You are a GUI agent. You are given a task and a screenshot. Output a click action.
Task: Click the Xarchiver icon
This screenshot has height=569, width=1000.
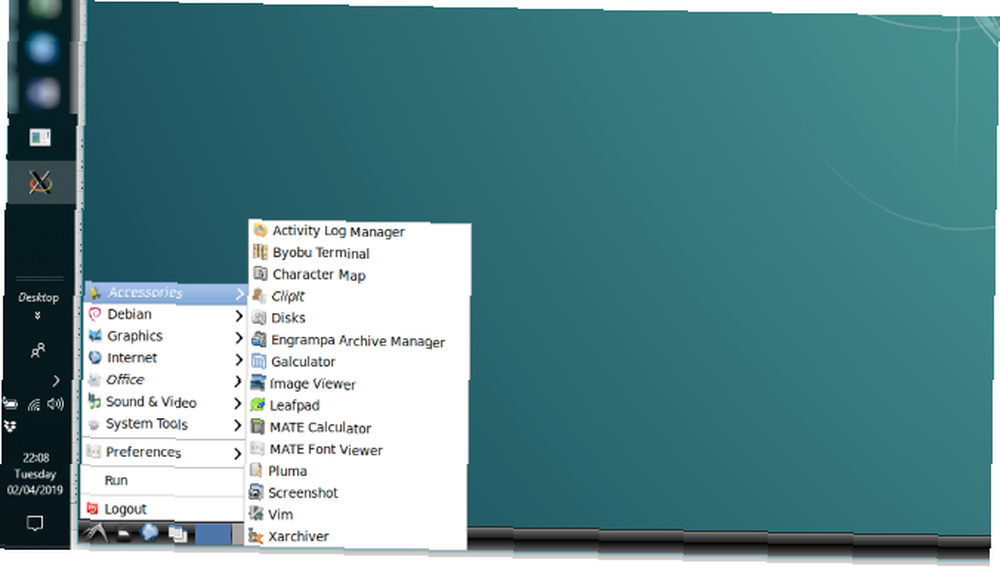click(x=256, y=536)
